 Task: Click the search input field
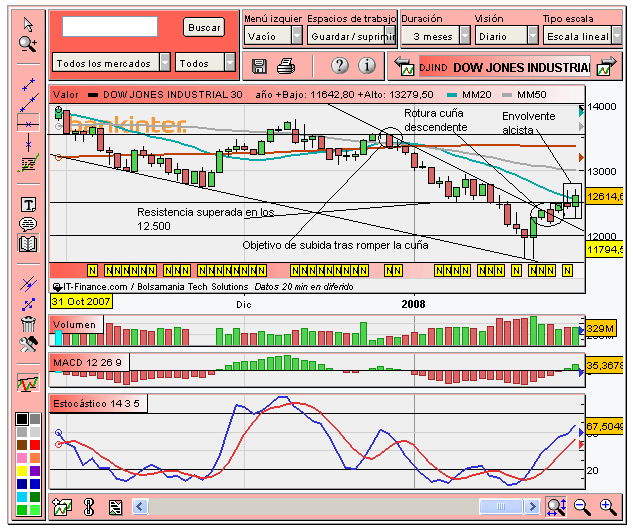coord(110,27)
